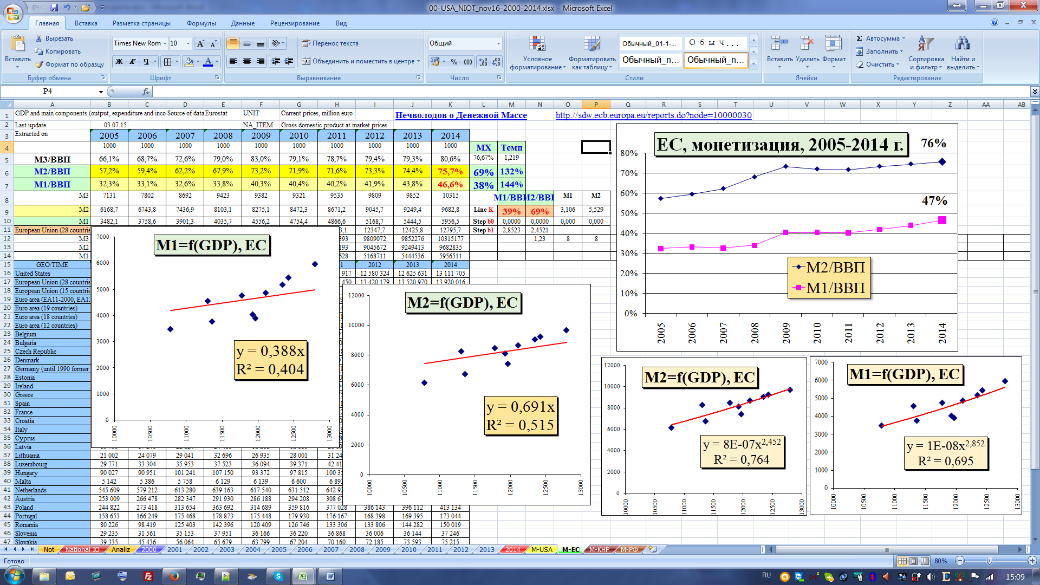Select the M-USA sheet tab
Screen dimensions: 1040x585
[x=541, y=550]
